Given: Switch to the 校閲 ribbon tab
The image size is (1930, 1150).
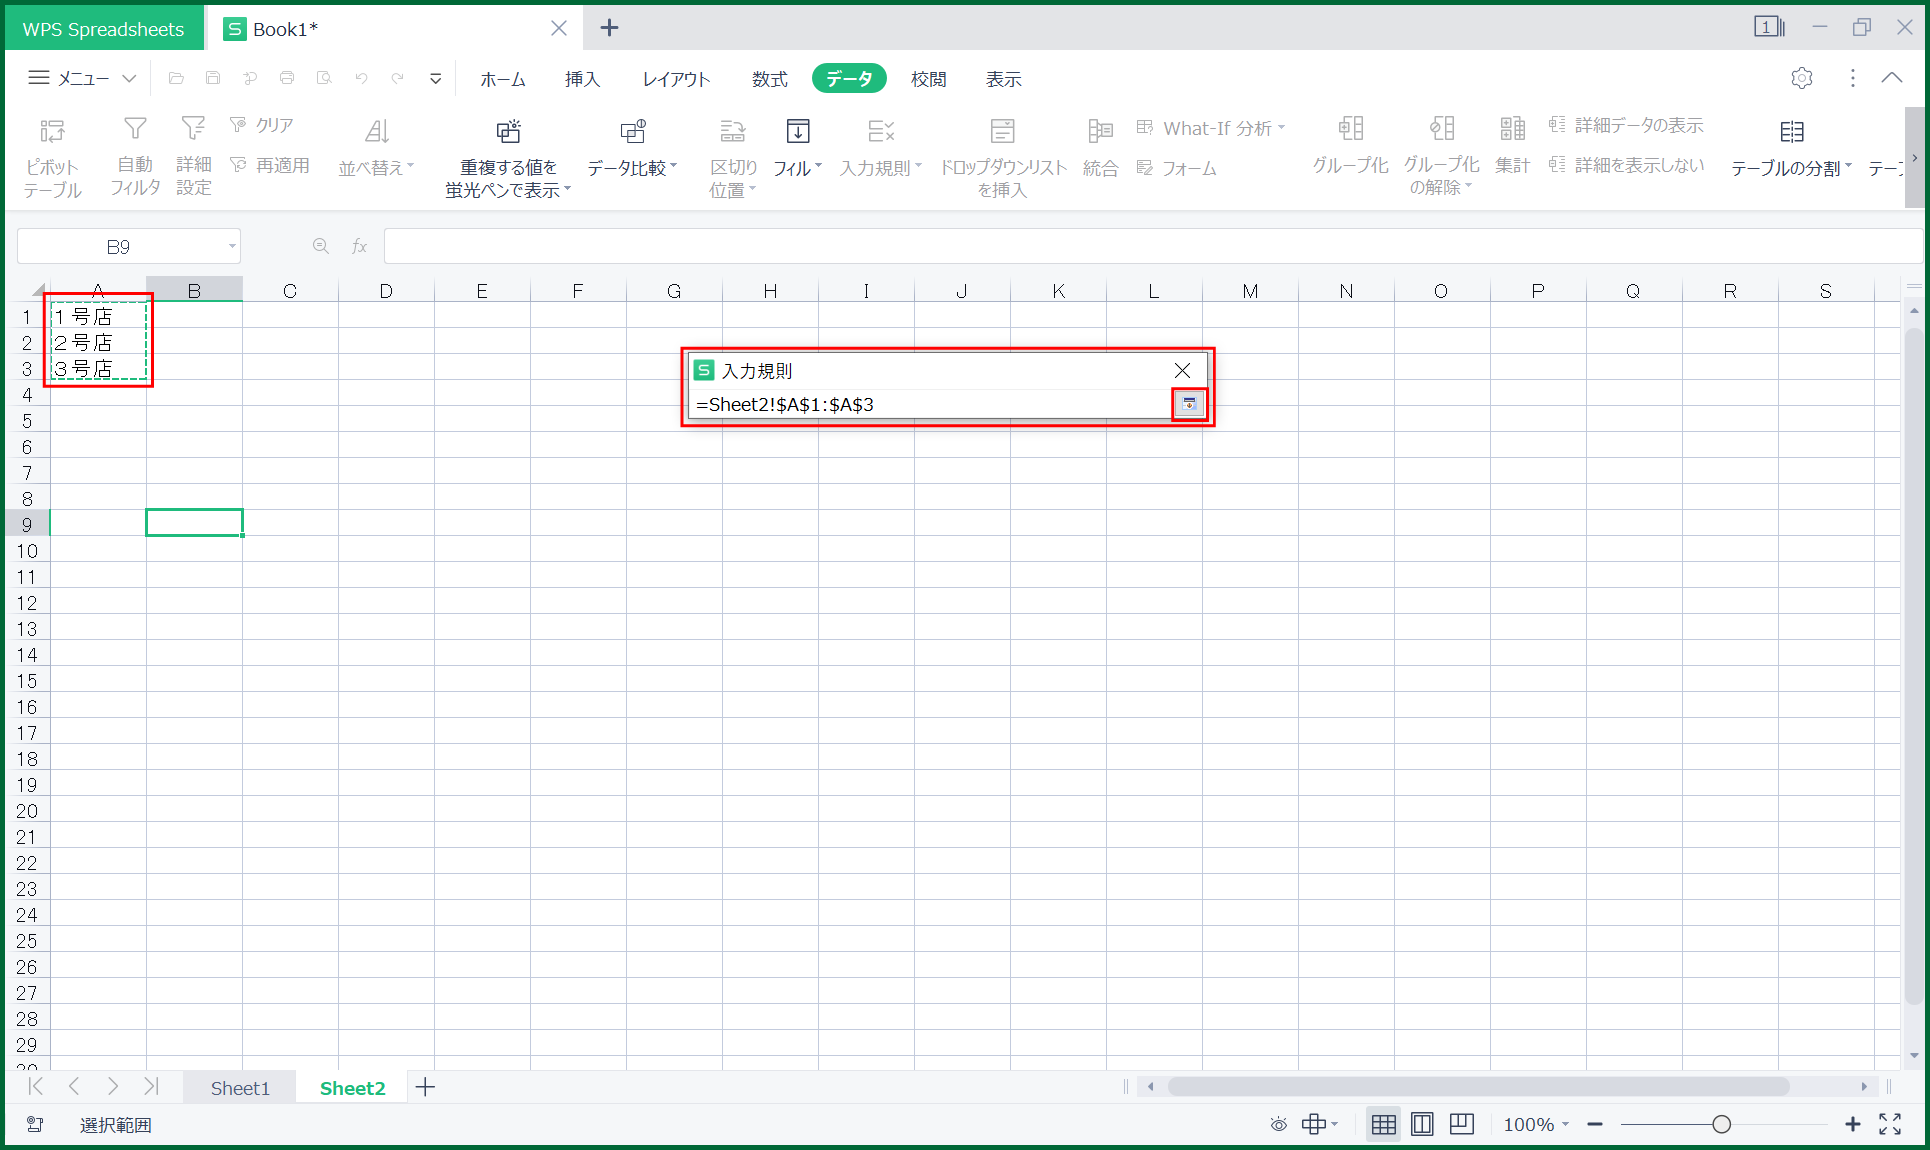Looking at the screenshot, I should [x=928, y=79].
